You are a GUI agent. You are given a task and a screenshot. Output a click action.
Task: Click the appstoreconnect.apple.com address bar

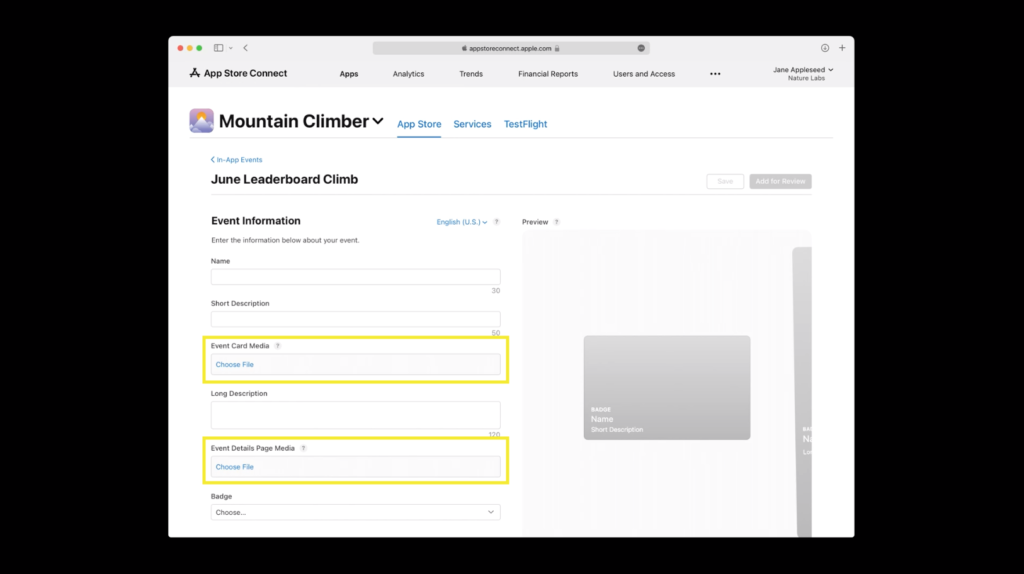(511, 48)
